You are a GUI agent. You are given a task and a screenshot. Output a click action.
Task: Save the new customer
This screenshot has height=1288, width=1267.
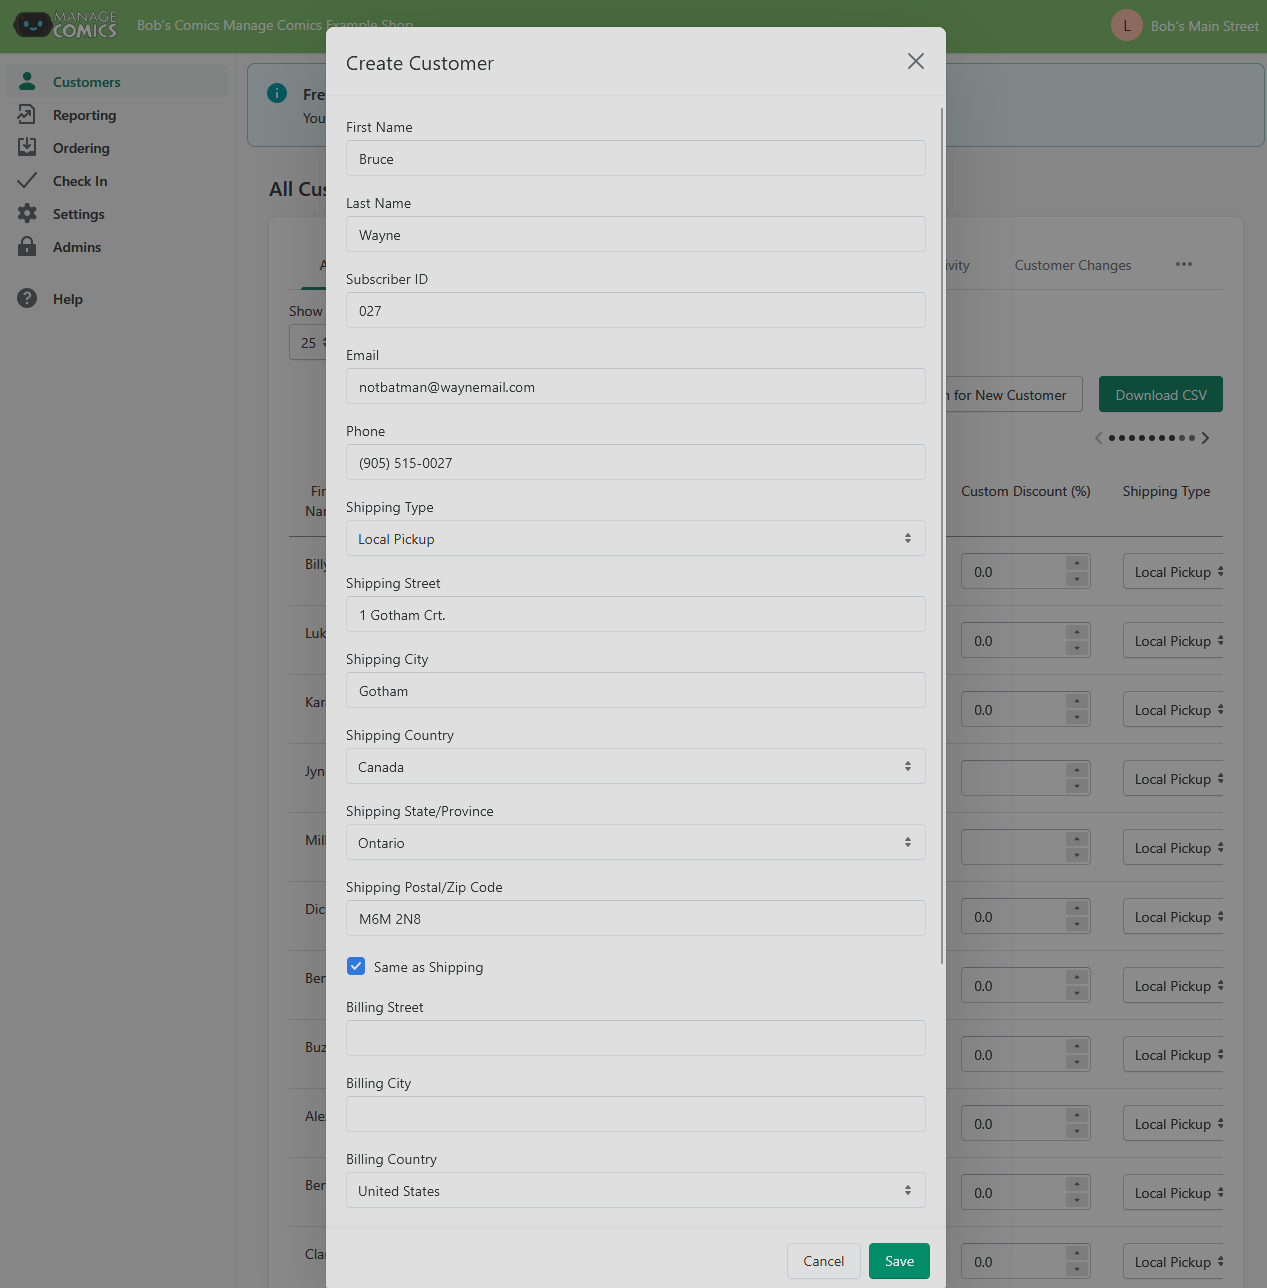(x=899, y=1261)
